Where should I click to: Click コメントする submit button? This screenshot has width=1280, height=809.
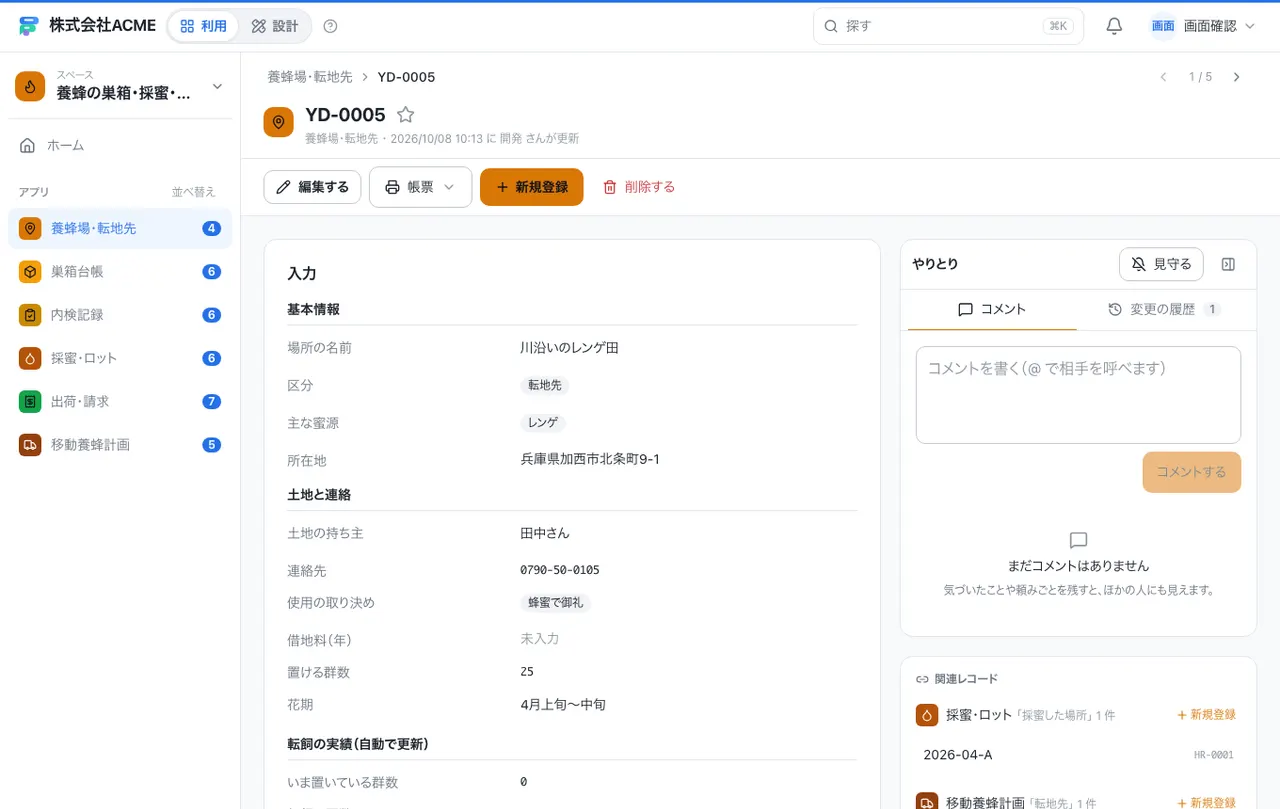[x=1191, y=472]
